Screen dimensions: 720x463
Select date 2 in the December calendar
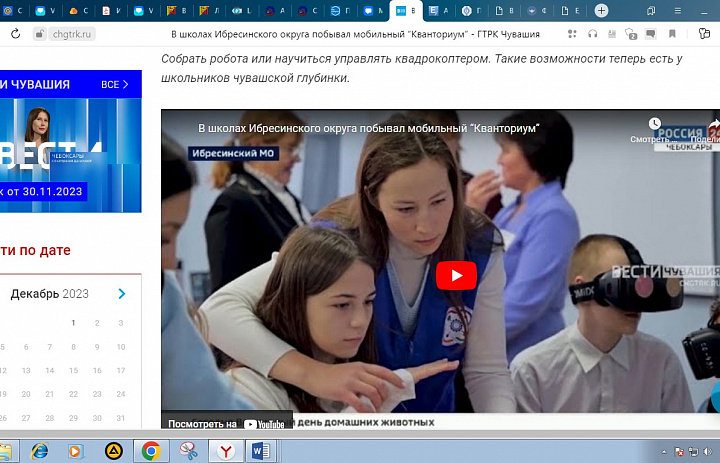97,323
